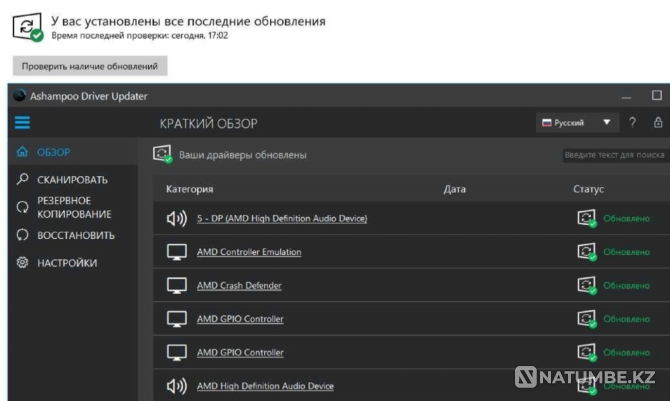Image resolution: width=670 pixels, height=401 pixels.
Task: Click Обновлено text in AMD Crash Defender row
Action: pos(626,285)
